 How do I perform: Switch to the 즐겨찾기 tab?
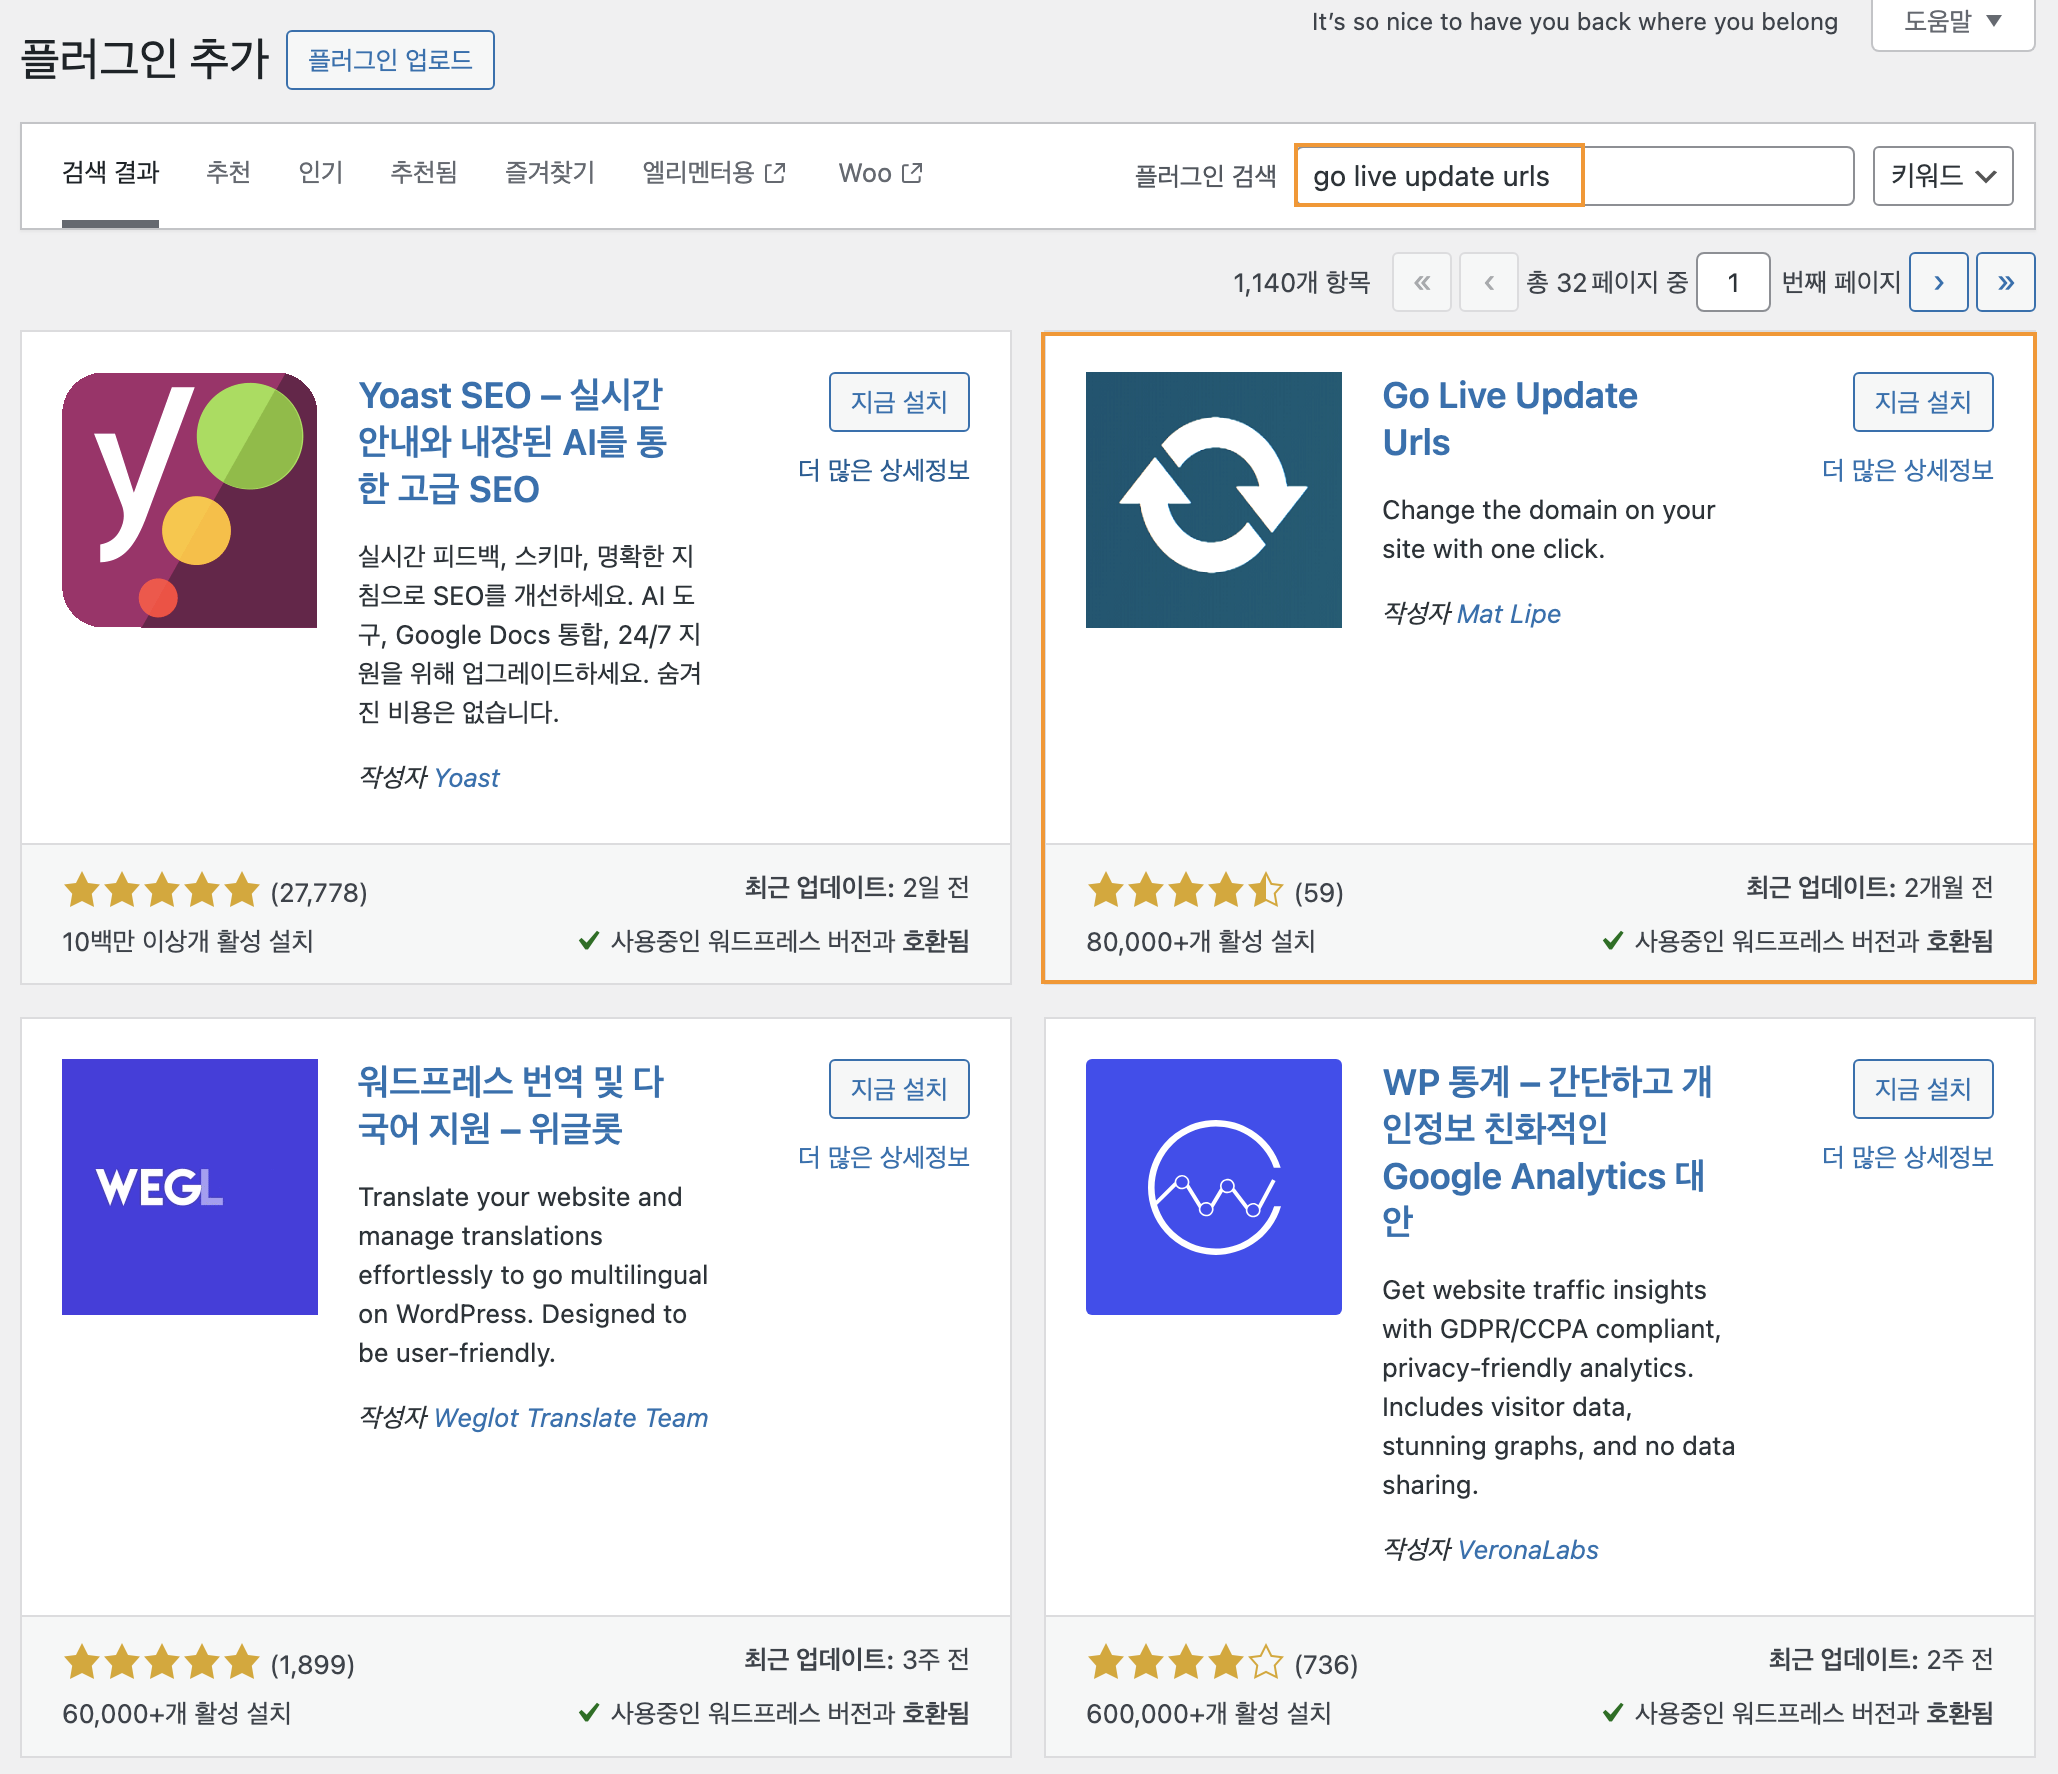[x=549, y=173]
